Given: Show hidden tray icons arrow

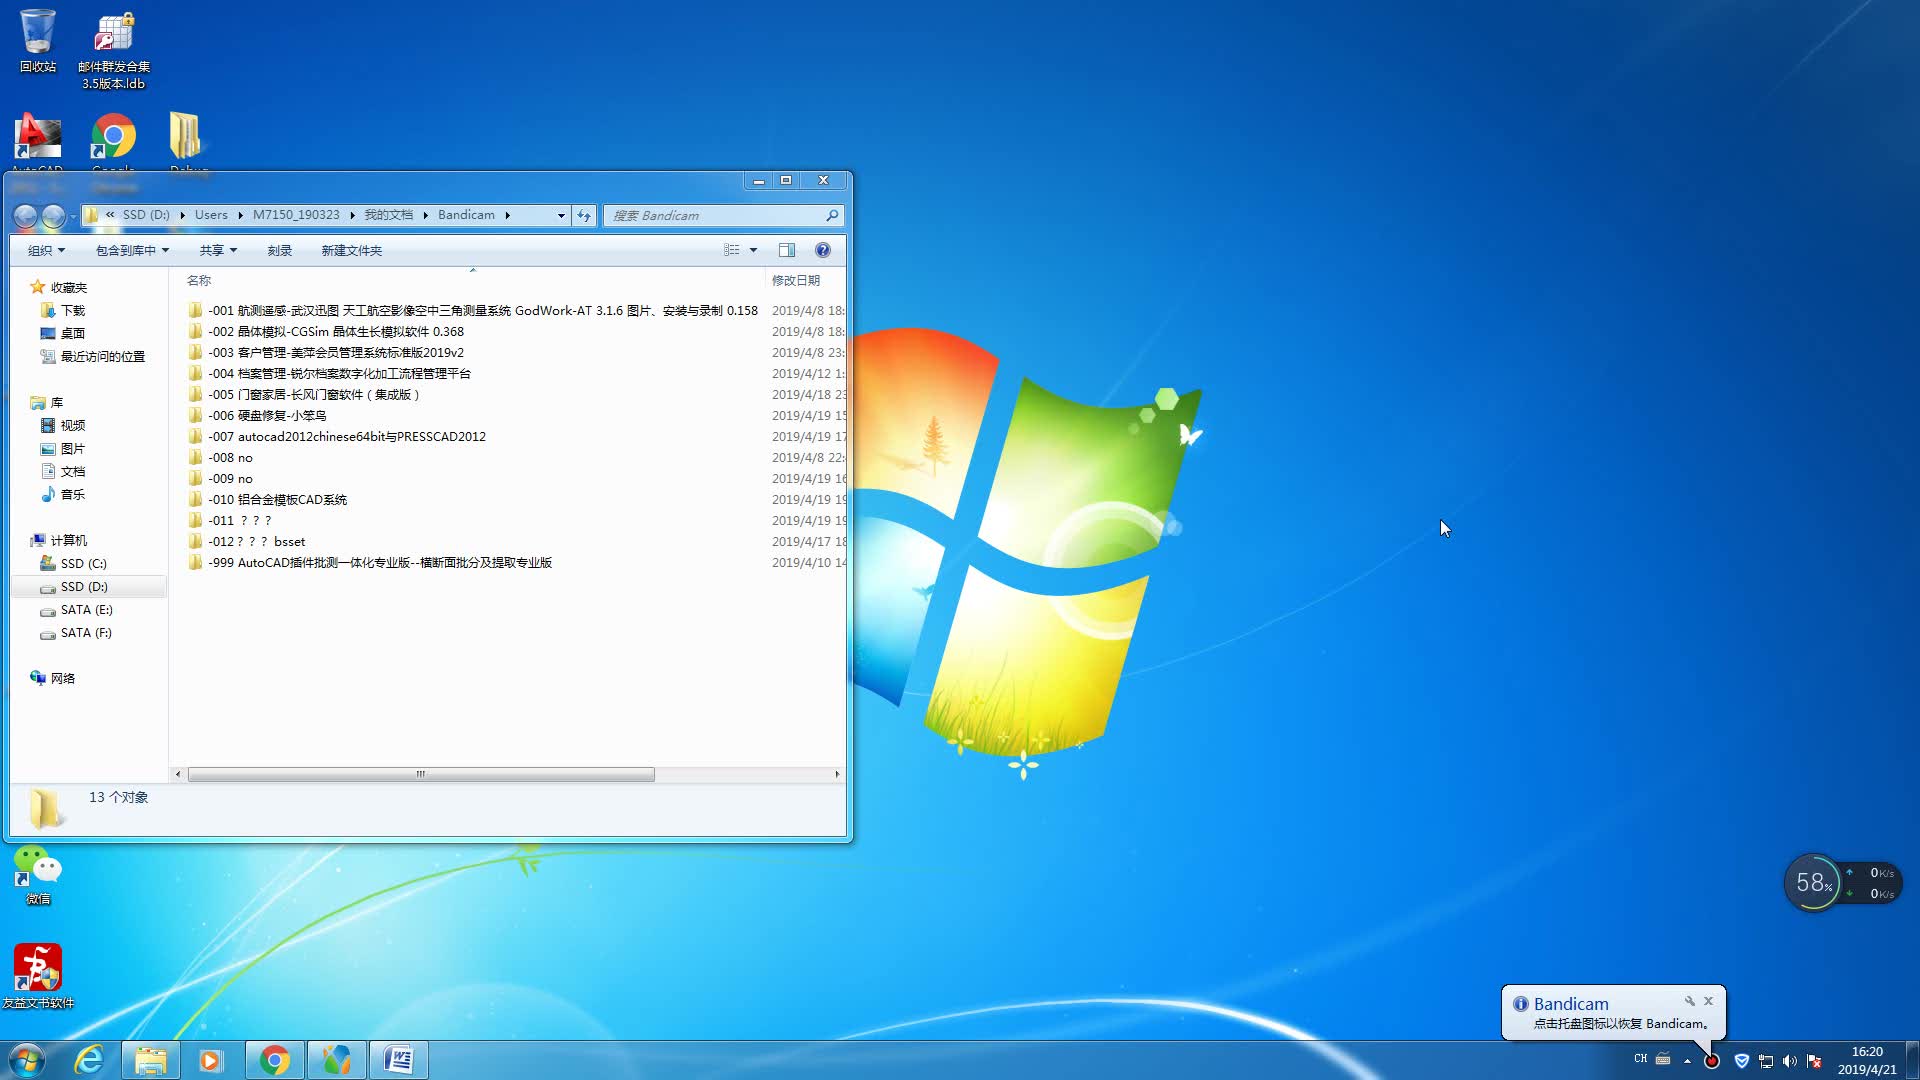Looking at the screenshot, I should click(x=1687, y=1061).
